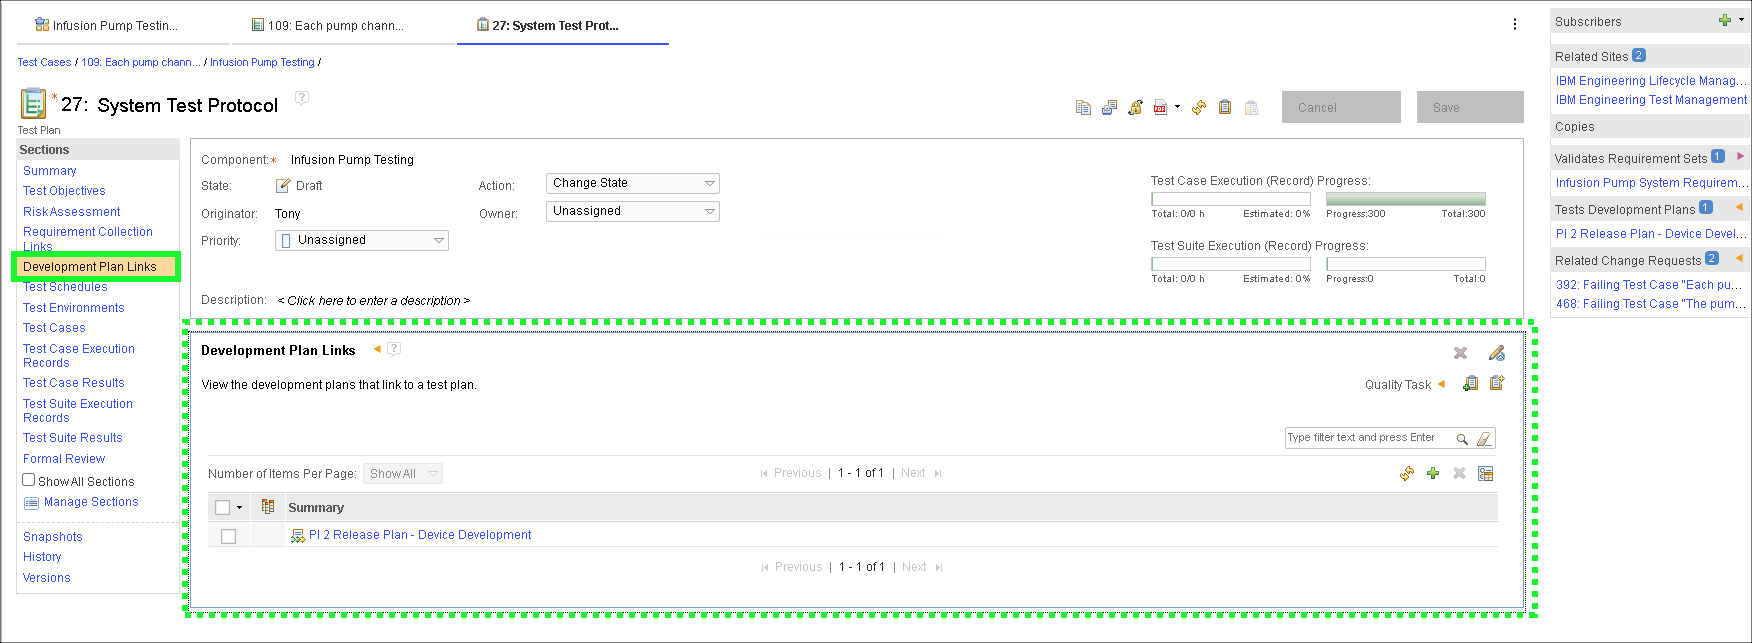Click the eraser clear filter icon
Viewport: 1752px width, 643px height.
tap(1484, 439)
